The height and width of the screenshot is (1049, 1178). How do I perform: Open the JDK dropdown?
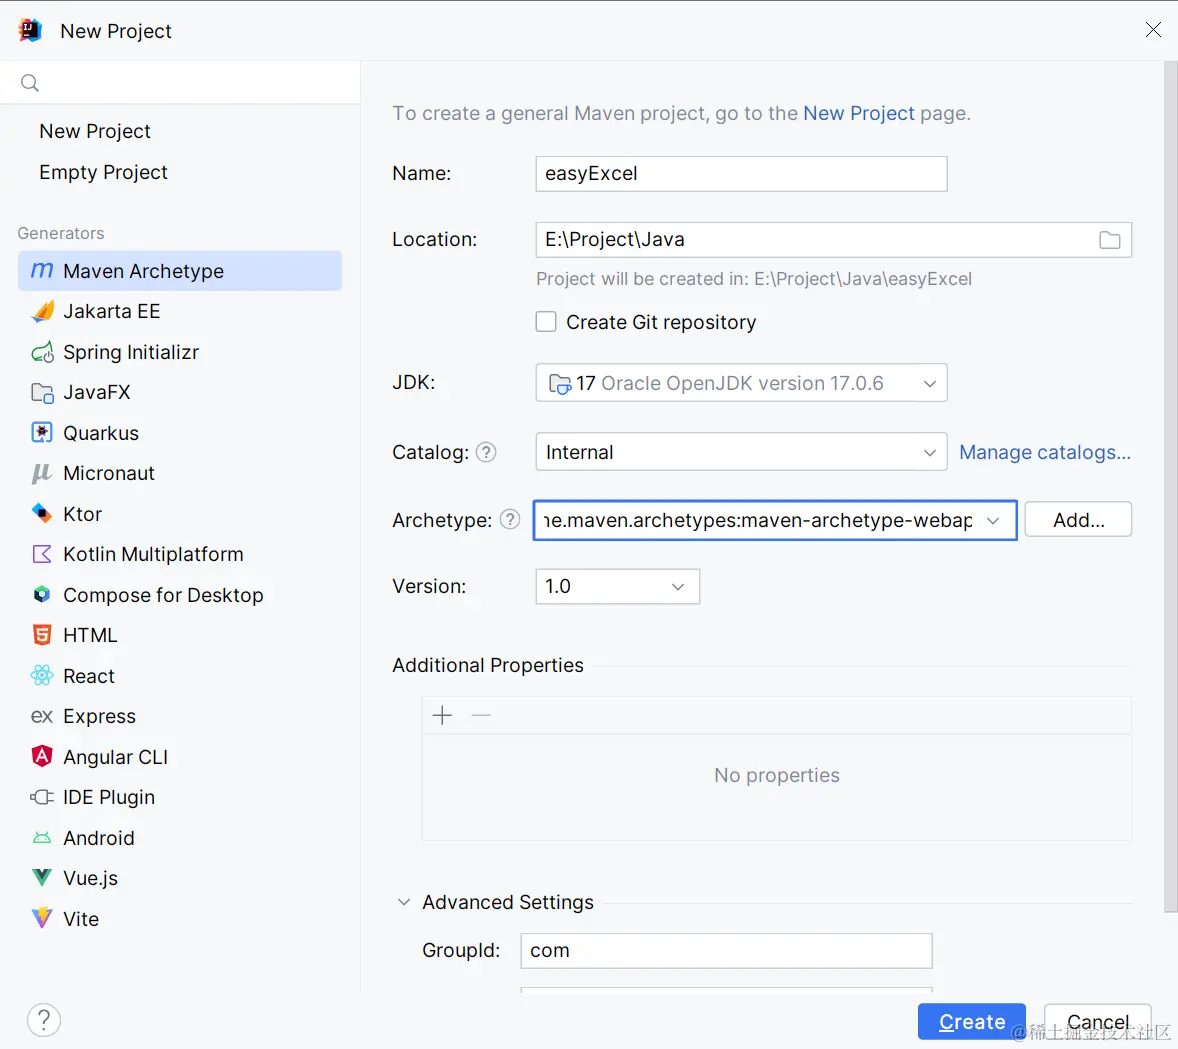pyautogui.click(x=741, y=383)
